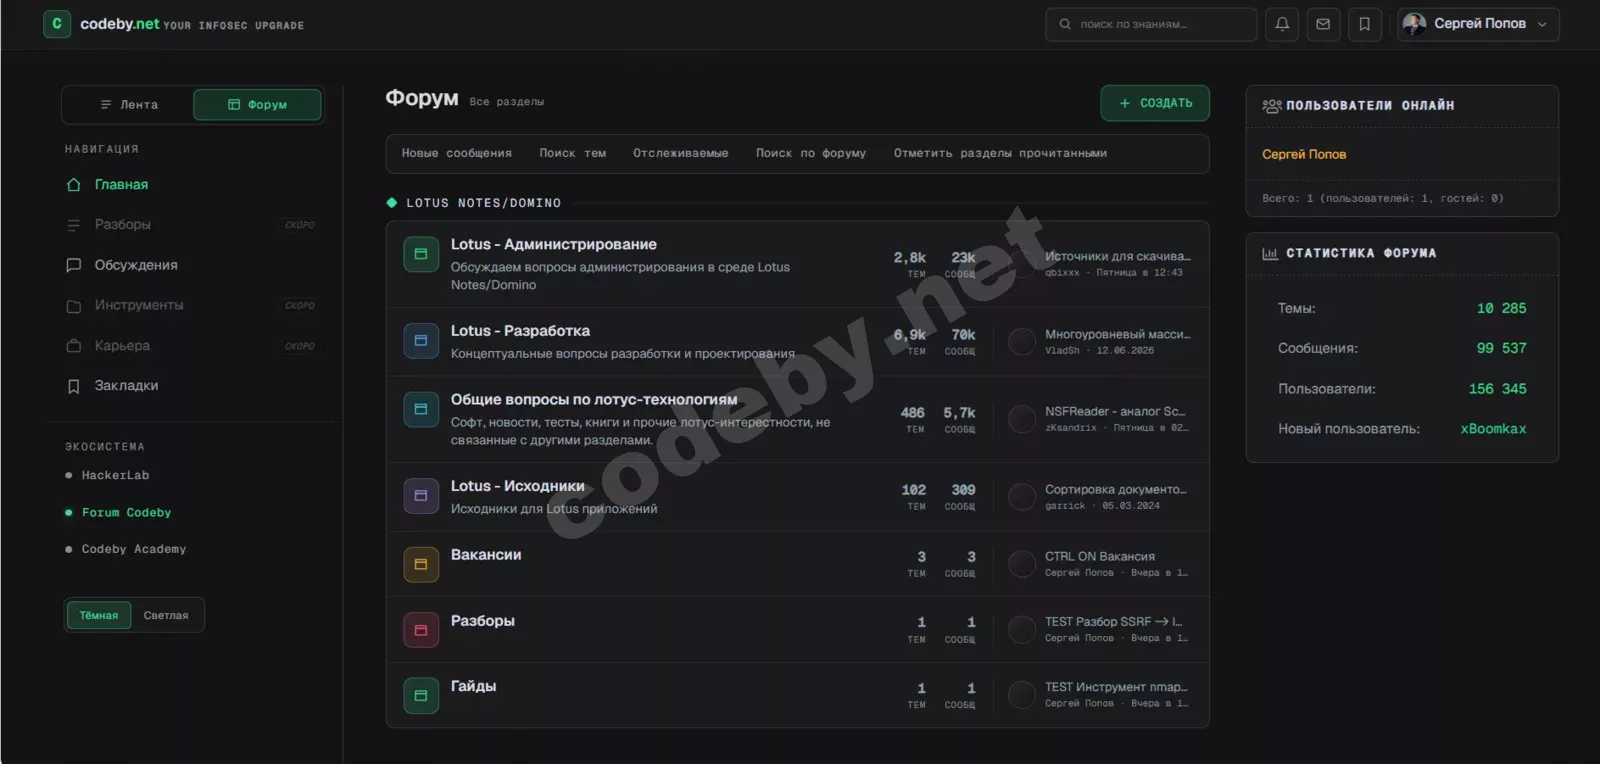
Task: Open latest post CTRL ON Вакансия
Action: [1100, 557]
